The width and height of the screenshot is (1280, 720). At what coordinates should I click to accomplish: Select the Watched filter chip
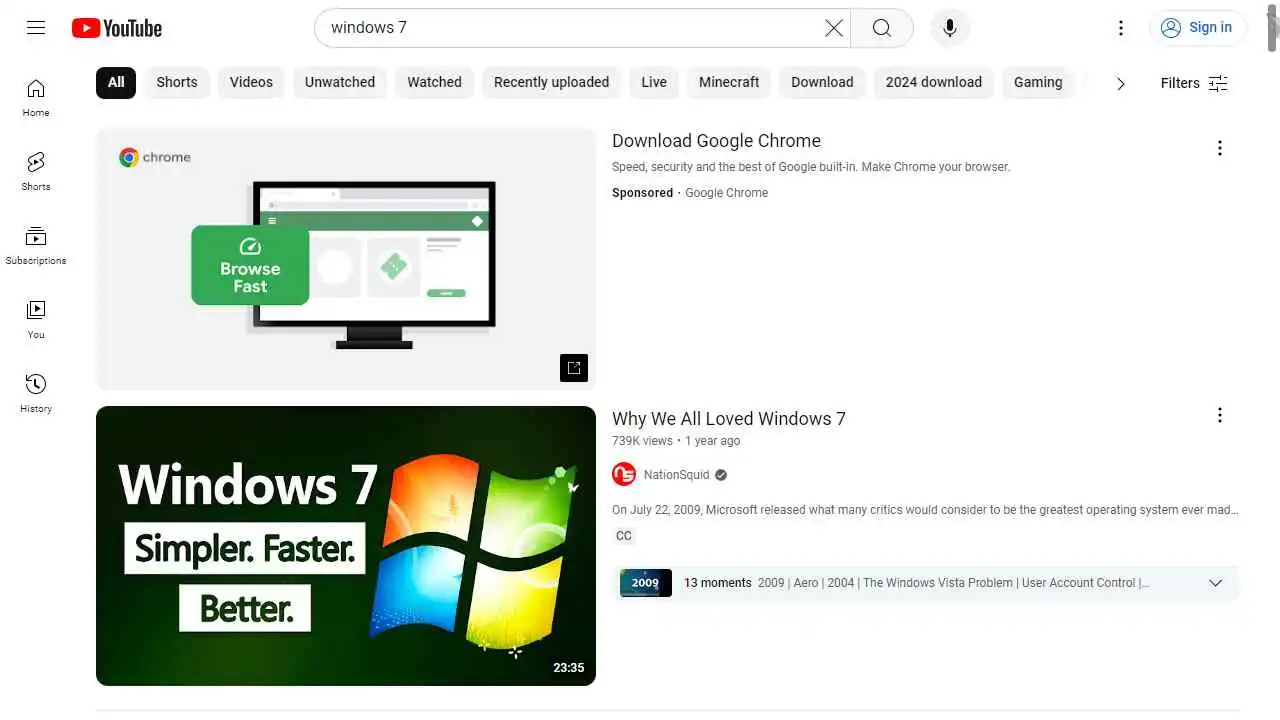[x=434, y=82]
